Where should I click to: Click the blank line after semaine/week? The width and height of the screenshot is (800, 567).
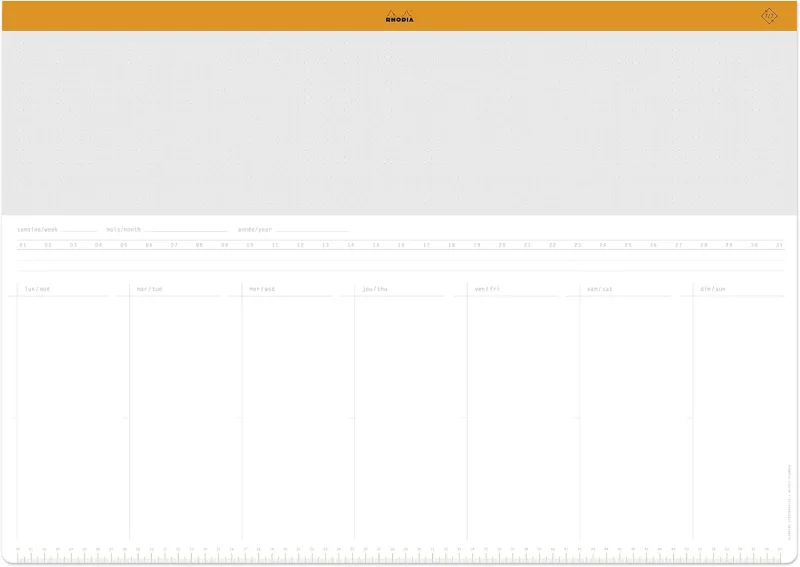pos(79,231)
